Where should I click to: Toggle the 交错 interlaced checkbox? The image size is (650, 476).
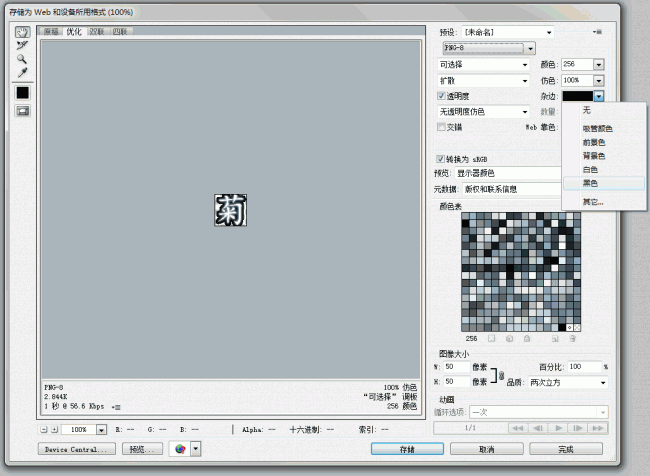pos(441,127)
